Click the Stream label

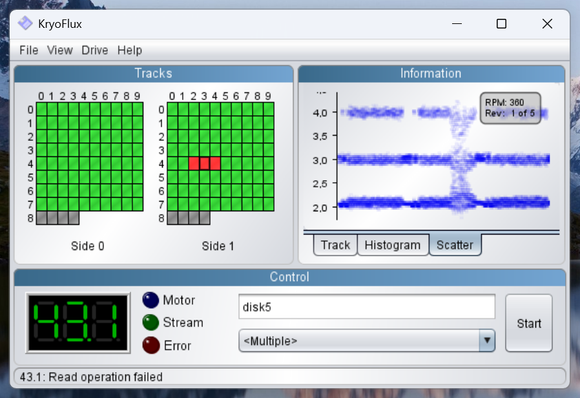(x=183, y=323)
